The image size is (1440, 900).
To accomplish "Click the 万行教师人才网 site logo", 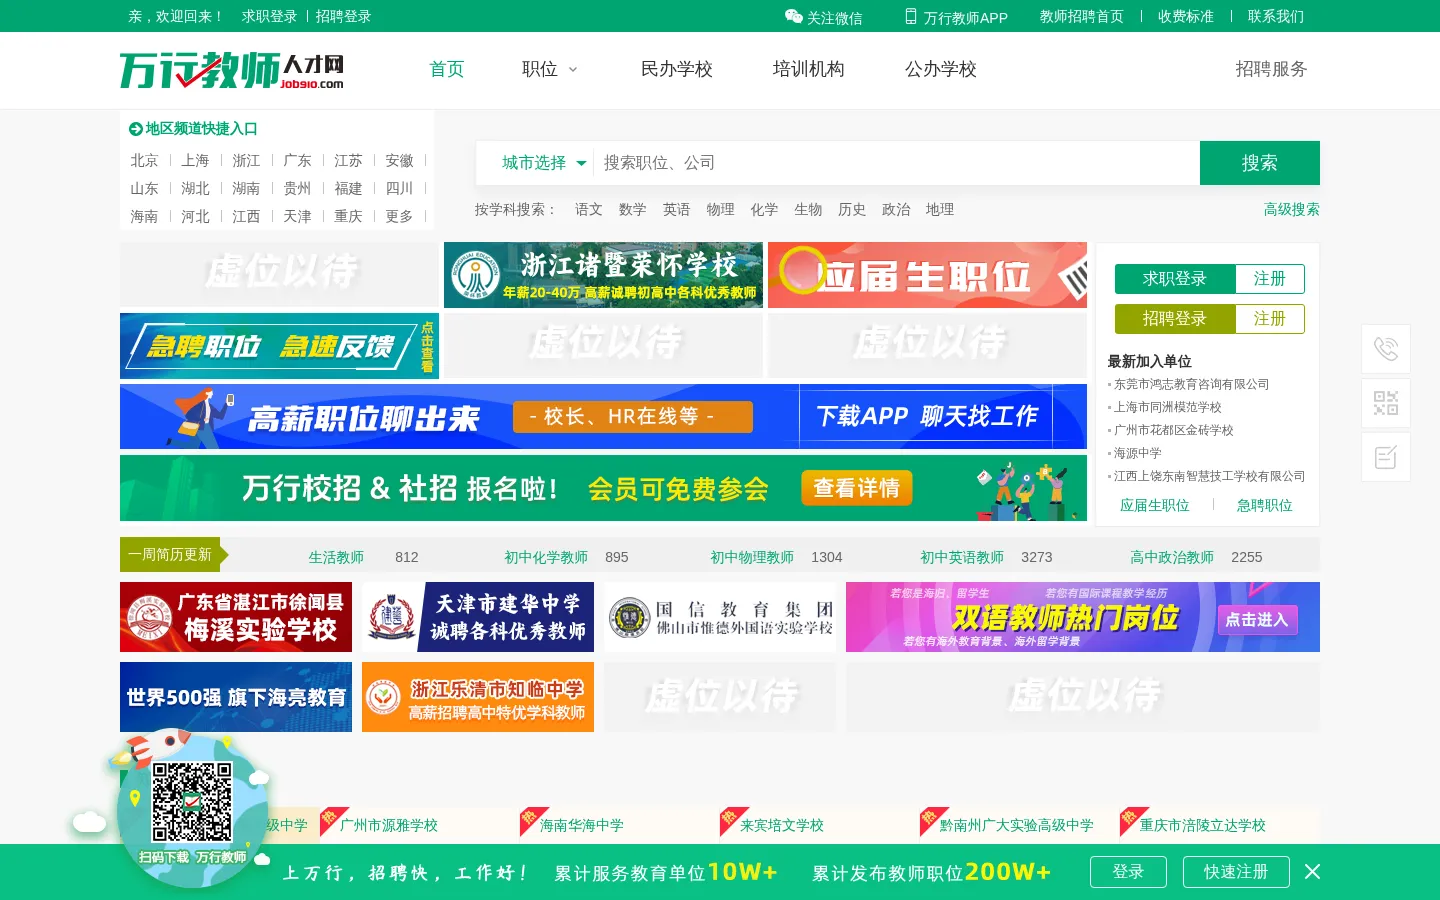I will pyautogui.click(x=232, y=70).
